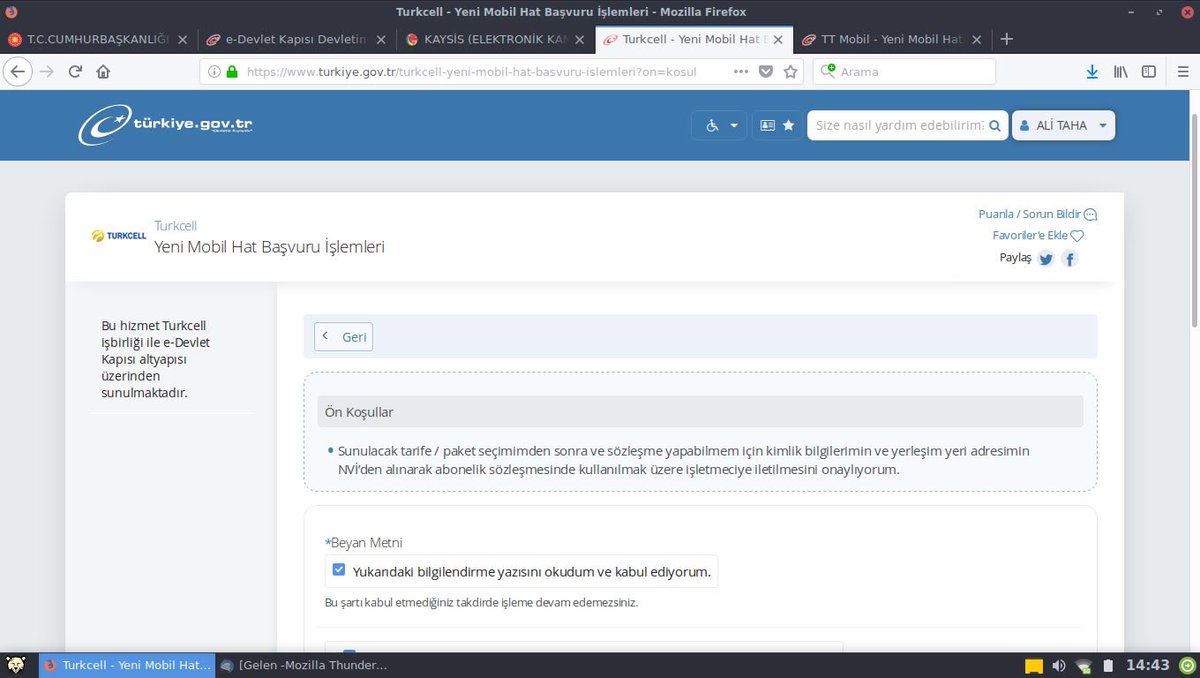Toggle the Firefox sidebar icon
The width and height of the screenshot is (1200, 678).
click(x=1149, y=72)
